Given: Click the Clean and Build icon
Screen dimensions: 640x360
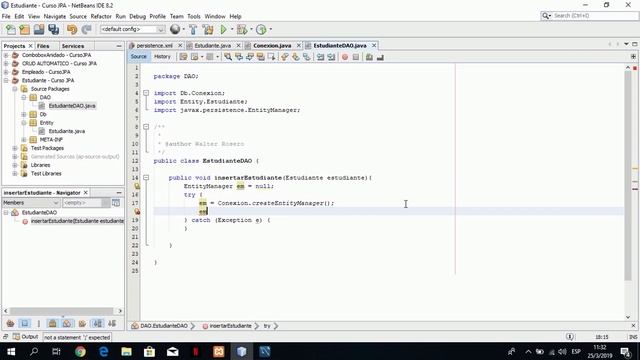Looking at the screenshot, I should coord(208,29).
